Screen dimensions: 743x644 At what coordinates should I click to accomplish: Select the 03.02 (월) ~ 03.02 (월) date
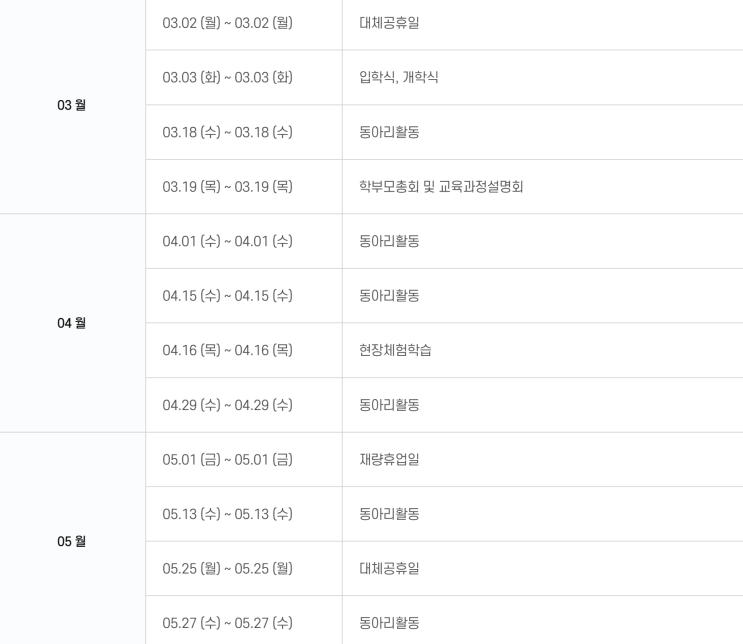point(227,23)
